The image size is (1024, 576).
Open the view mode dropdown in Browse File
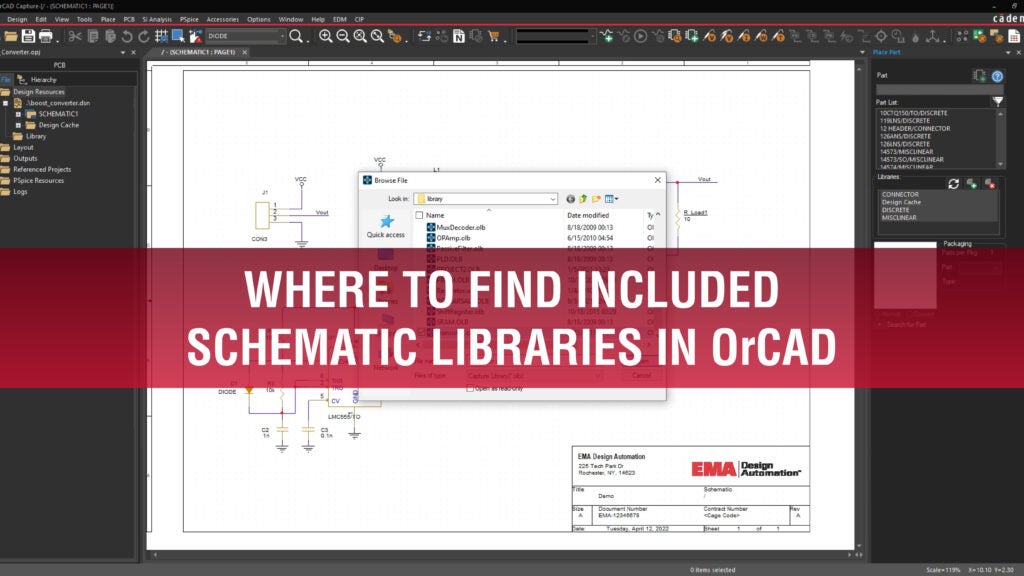(612, 199)
